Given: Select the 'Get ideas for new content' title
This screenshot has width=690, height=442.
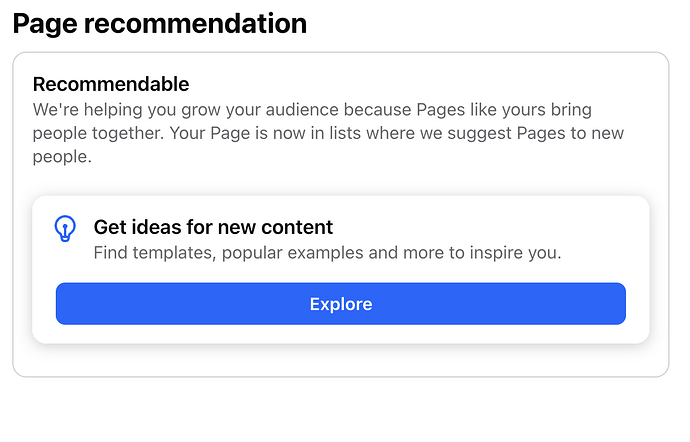Looking at the screenshot, I should (213, 227).
